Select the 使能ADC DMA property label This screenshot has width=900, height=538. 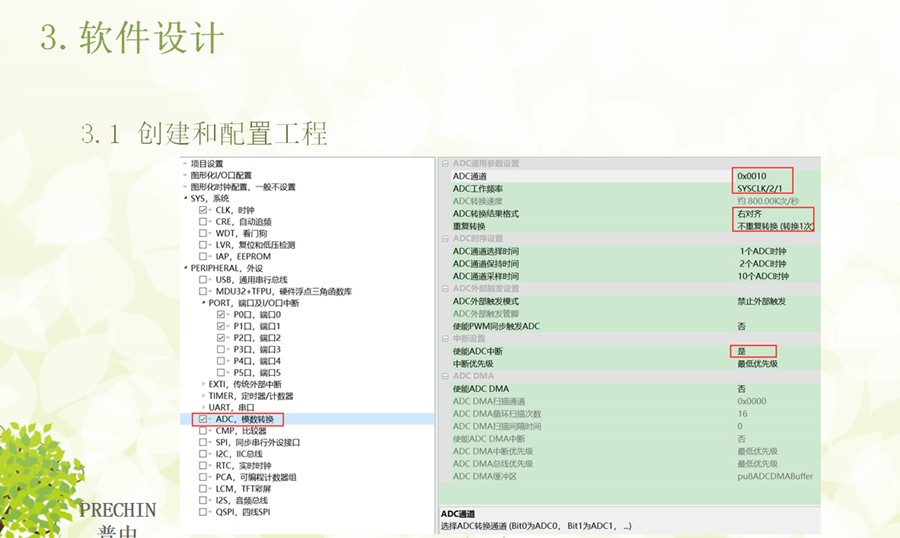pos(480,389)
